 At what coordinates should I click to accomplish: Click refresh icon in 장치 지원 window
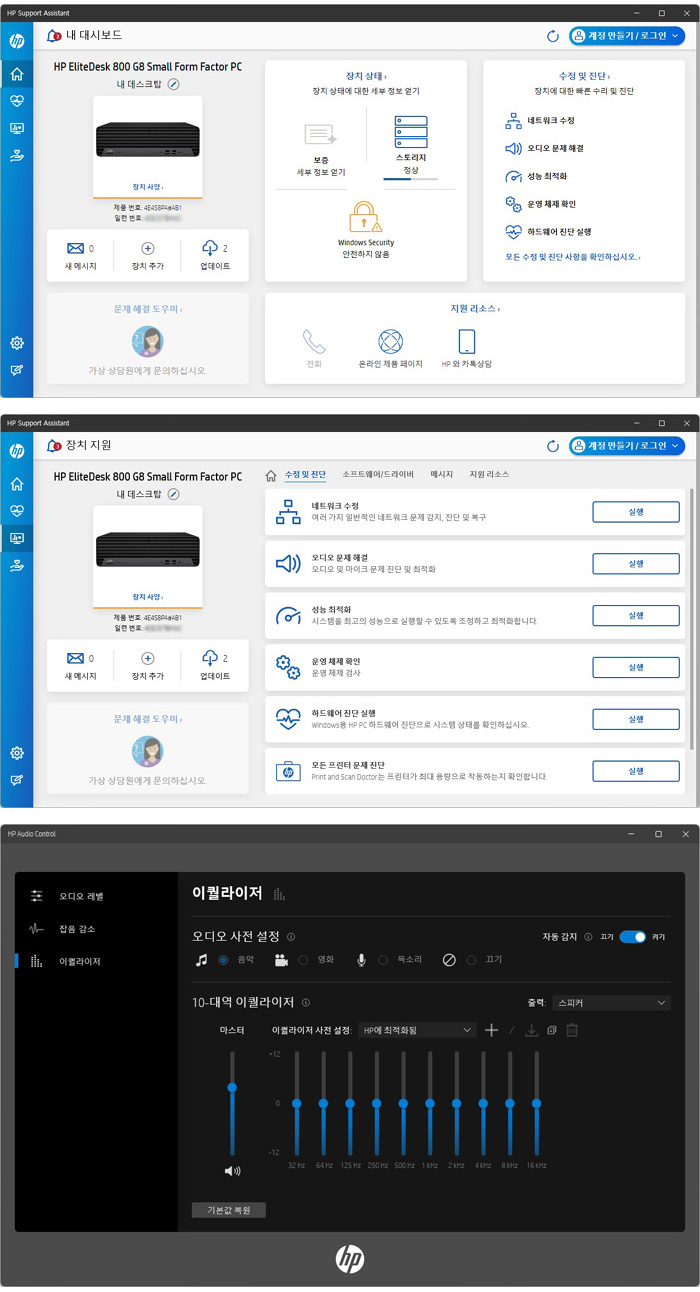(x=553, y=446)
